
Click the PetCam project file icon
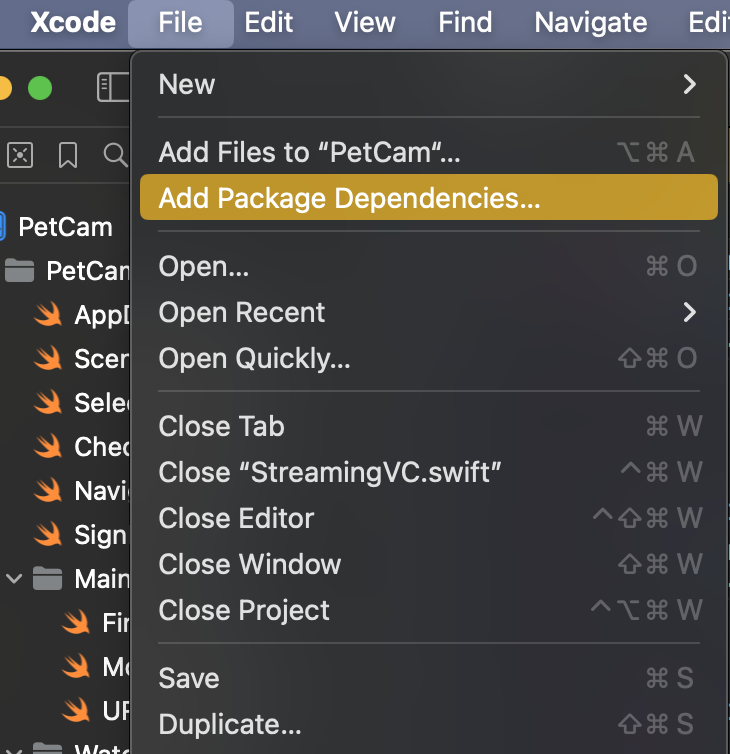coord(3,226)
